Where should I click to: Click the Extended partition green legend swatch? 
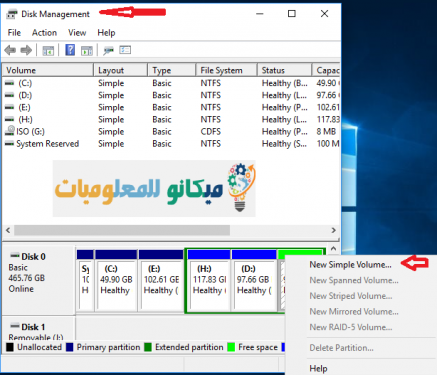[x=148, y=347]
